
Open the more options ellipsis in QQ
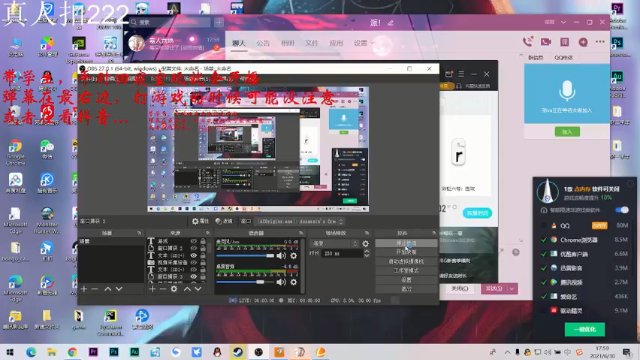(x=600, y=42)
